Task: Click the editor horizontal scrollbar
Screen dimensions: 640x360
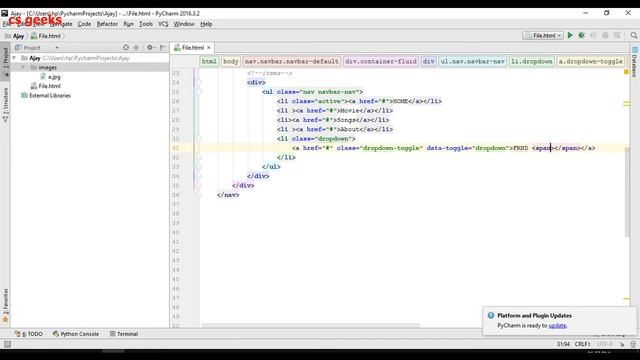Action: pyautogui.click(x=311, y=325)
